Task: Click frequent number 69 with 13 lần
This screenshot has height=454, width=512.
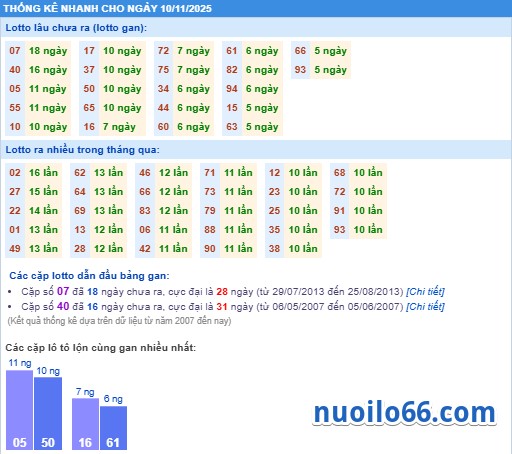Action: (x=80, y=211)
